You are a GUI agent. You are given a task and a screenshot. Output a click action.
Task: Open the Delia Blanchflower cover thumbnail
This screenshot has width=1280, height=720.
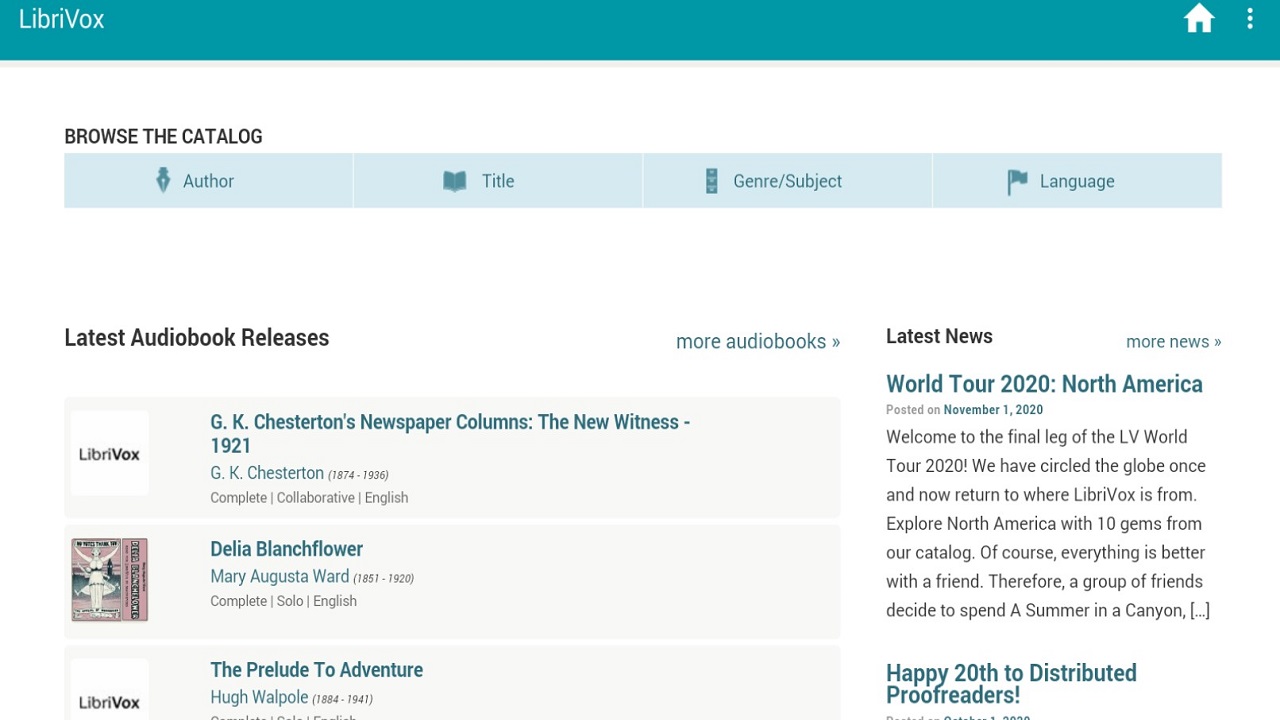pos(110,580)
